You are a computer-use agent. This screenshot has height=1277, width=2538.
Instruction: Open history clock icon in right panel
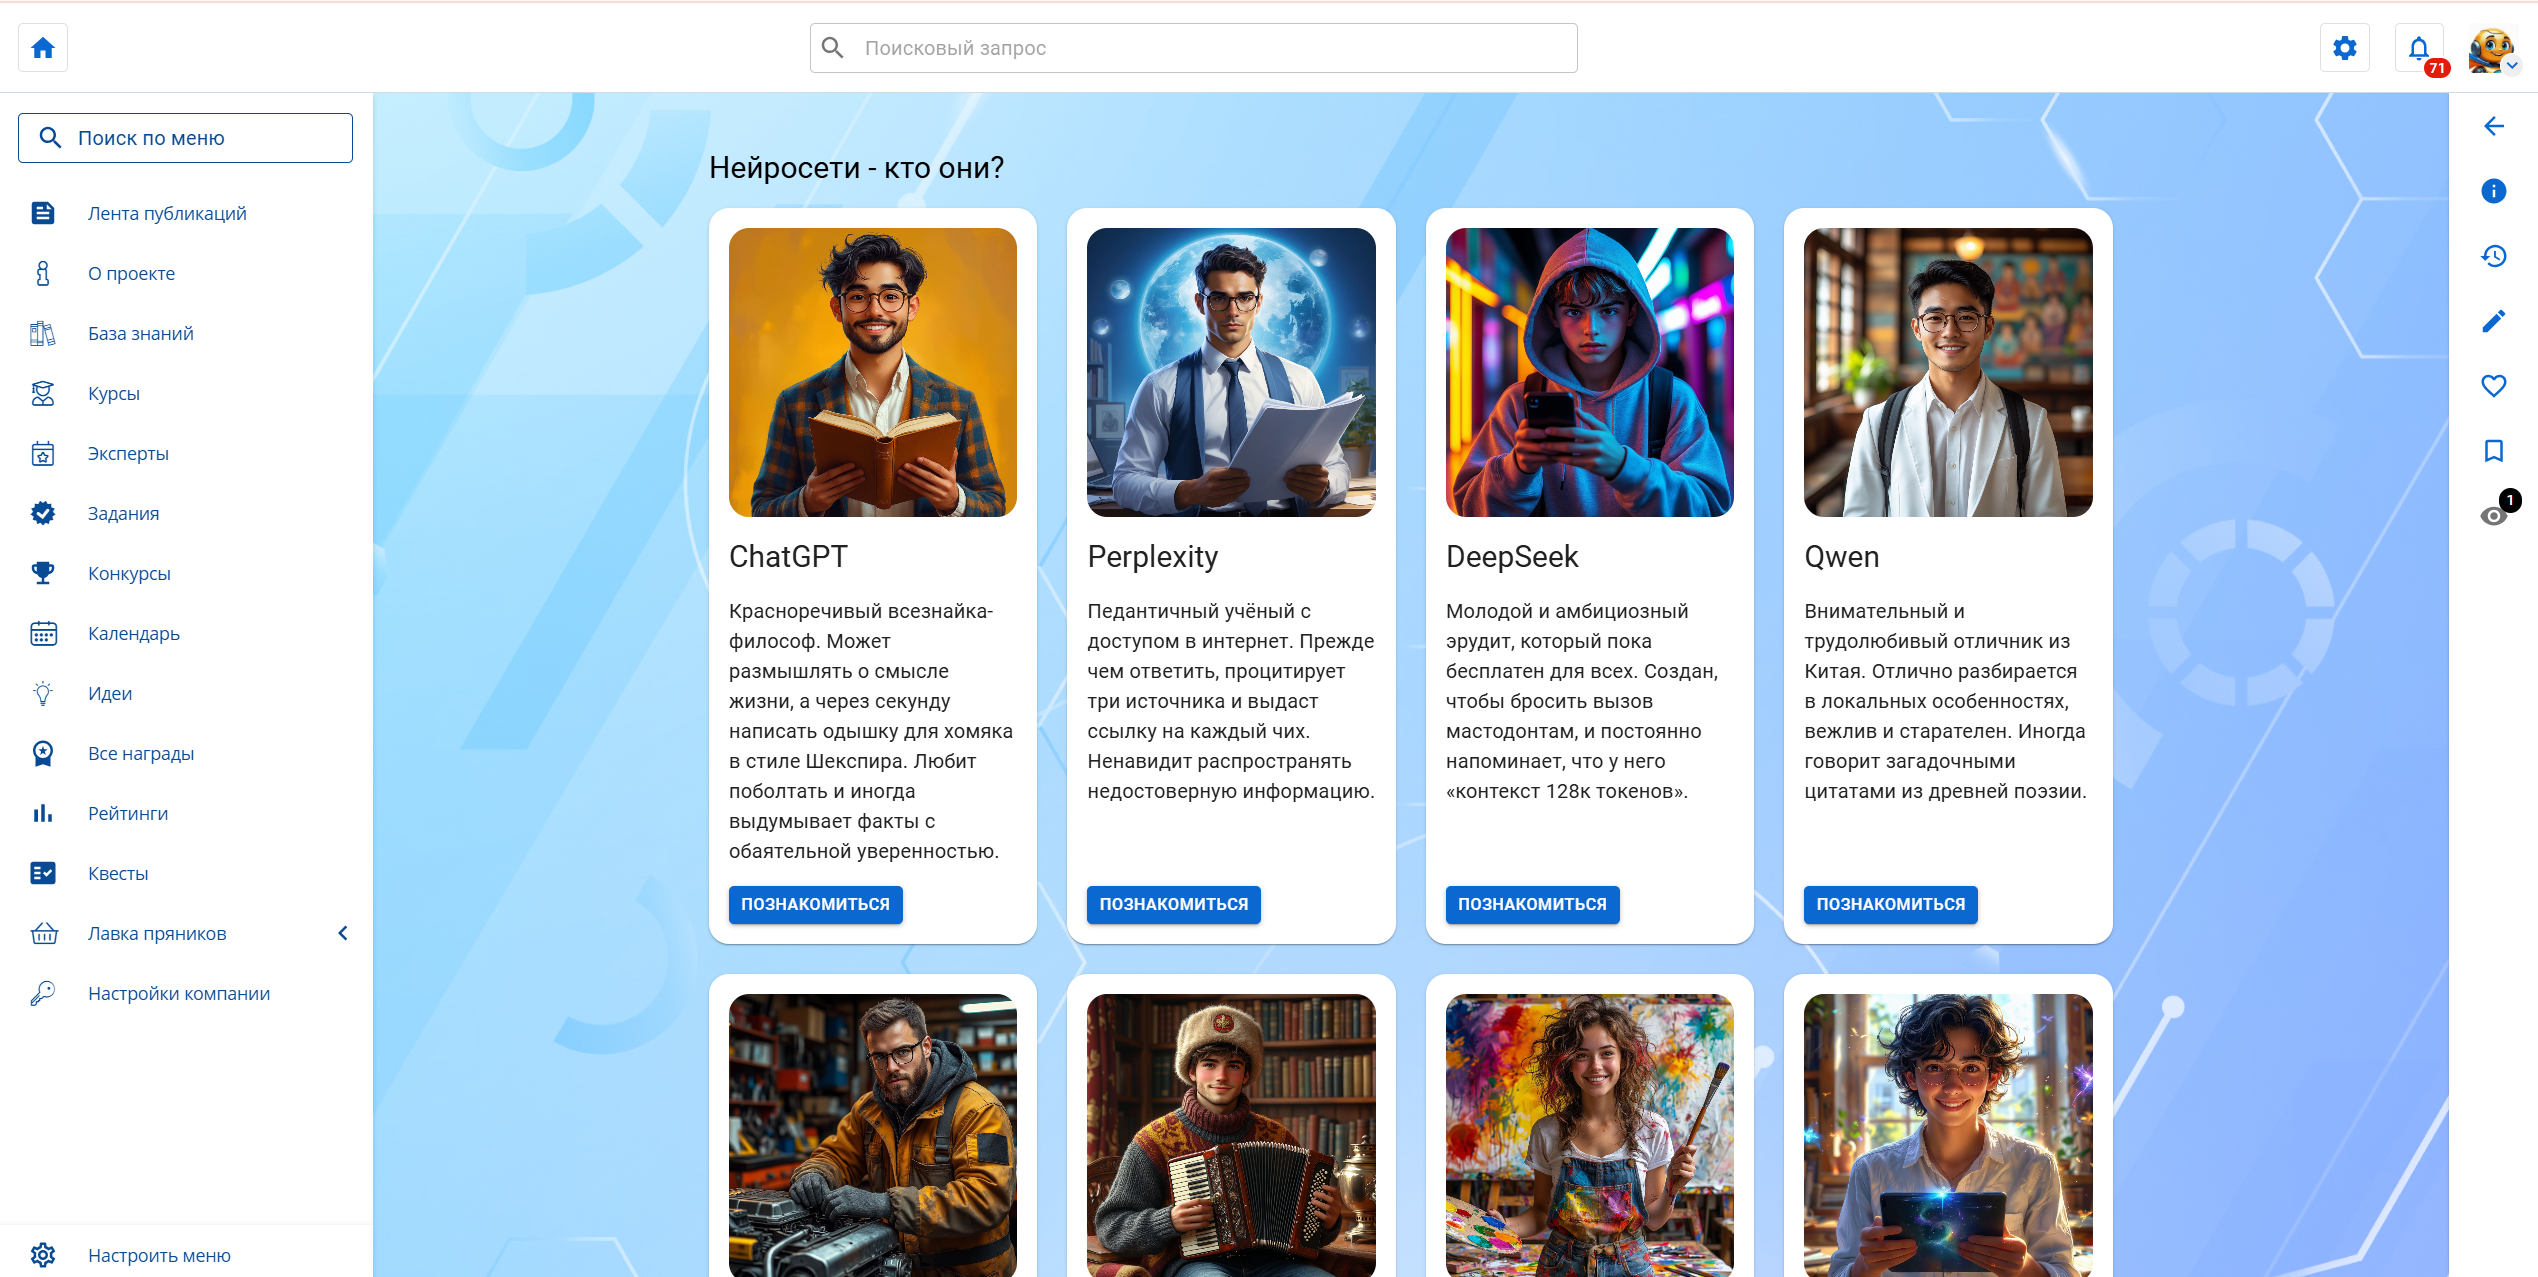pyautogui.click(x=2493, y=256)
